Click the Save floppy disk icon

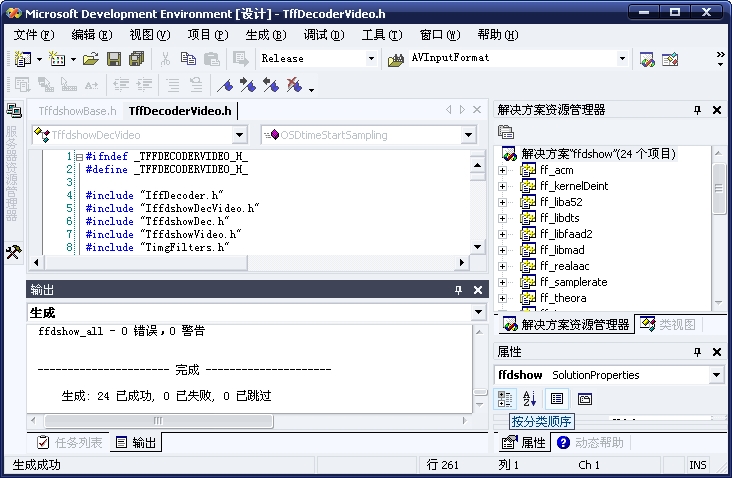click(x=114, y=59)
